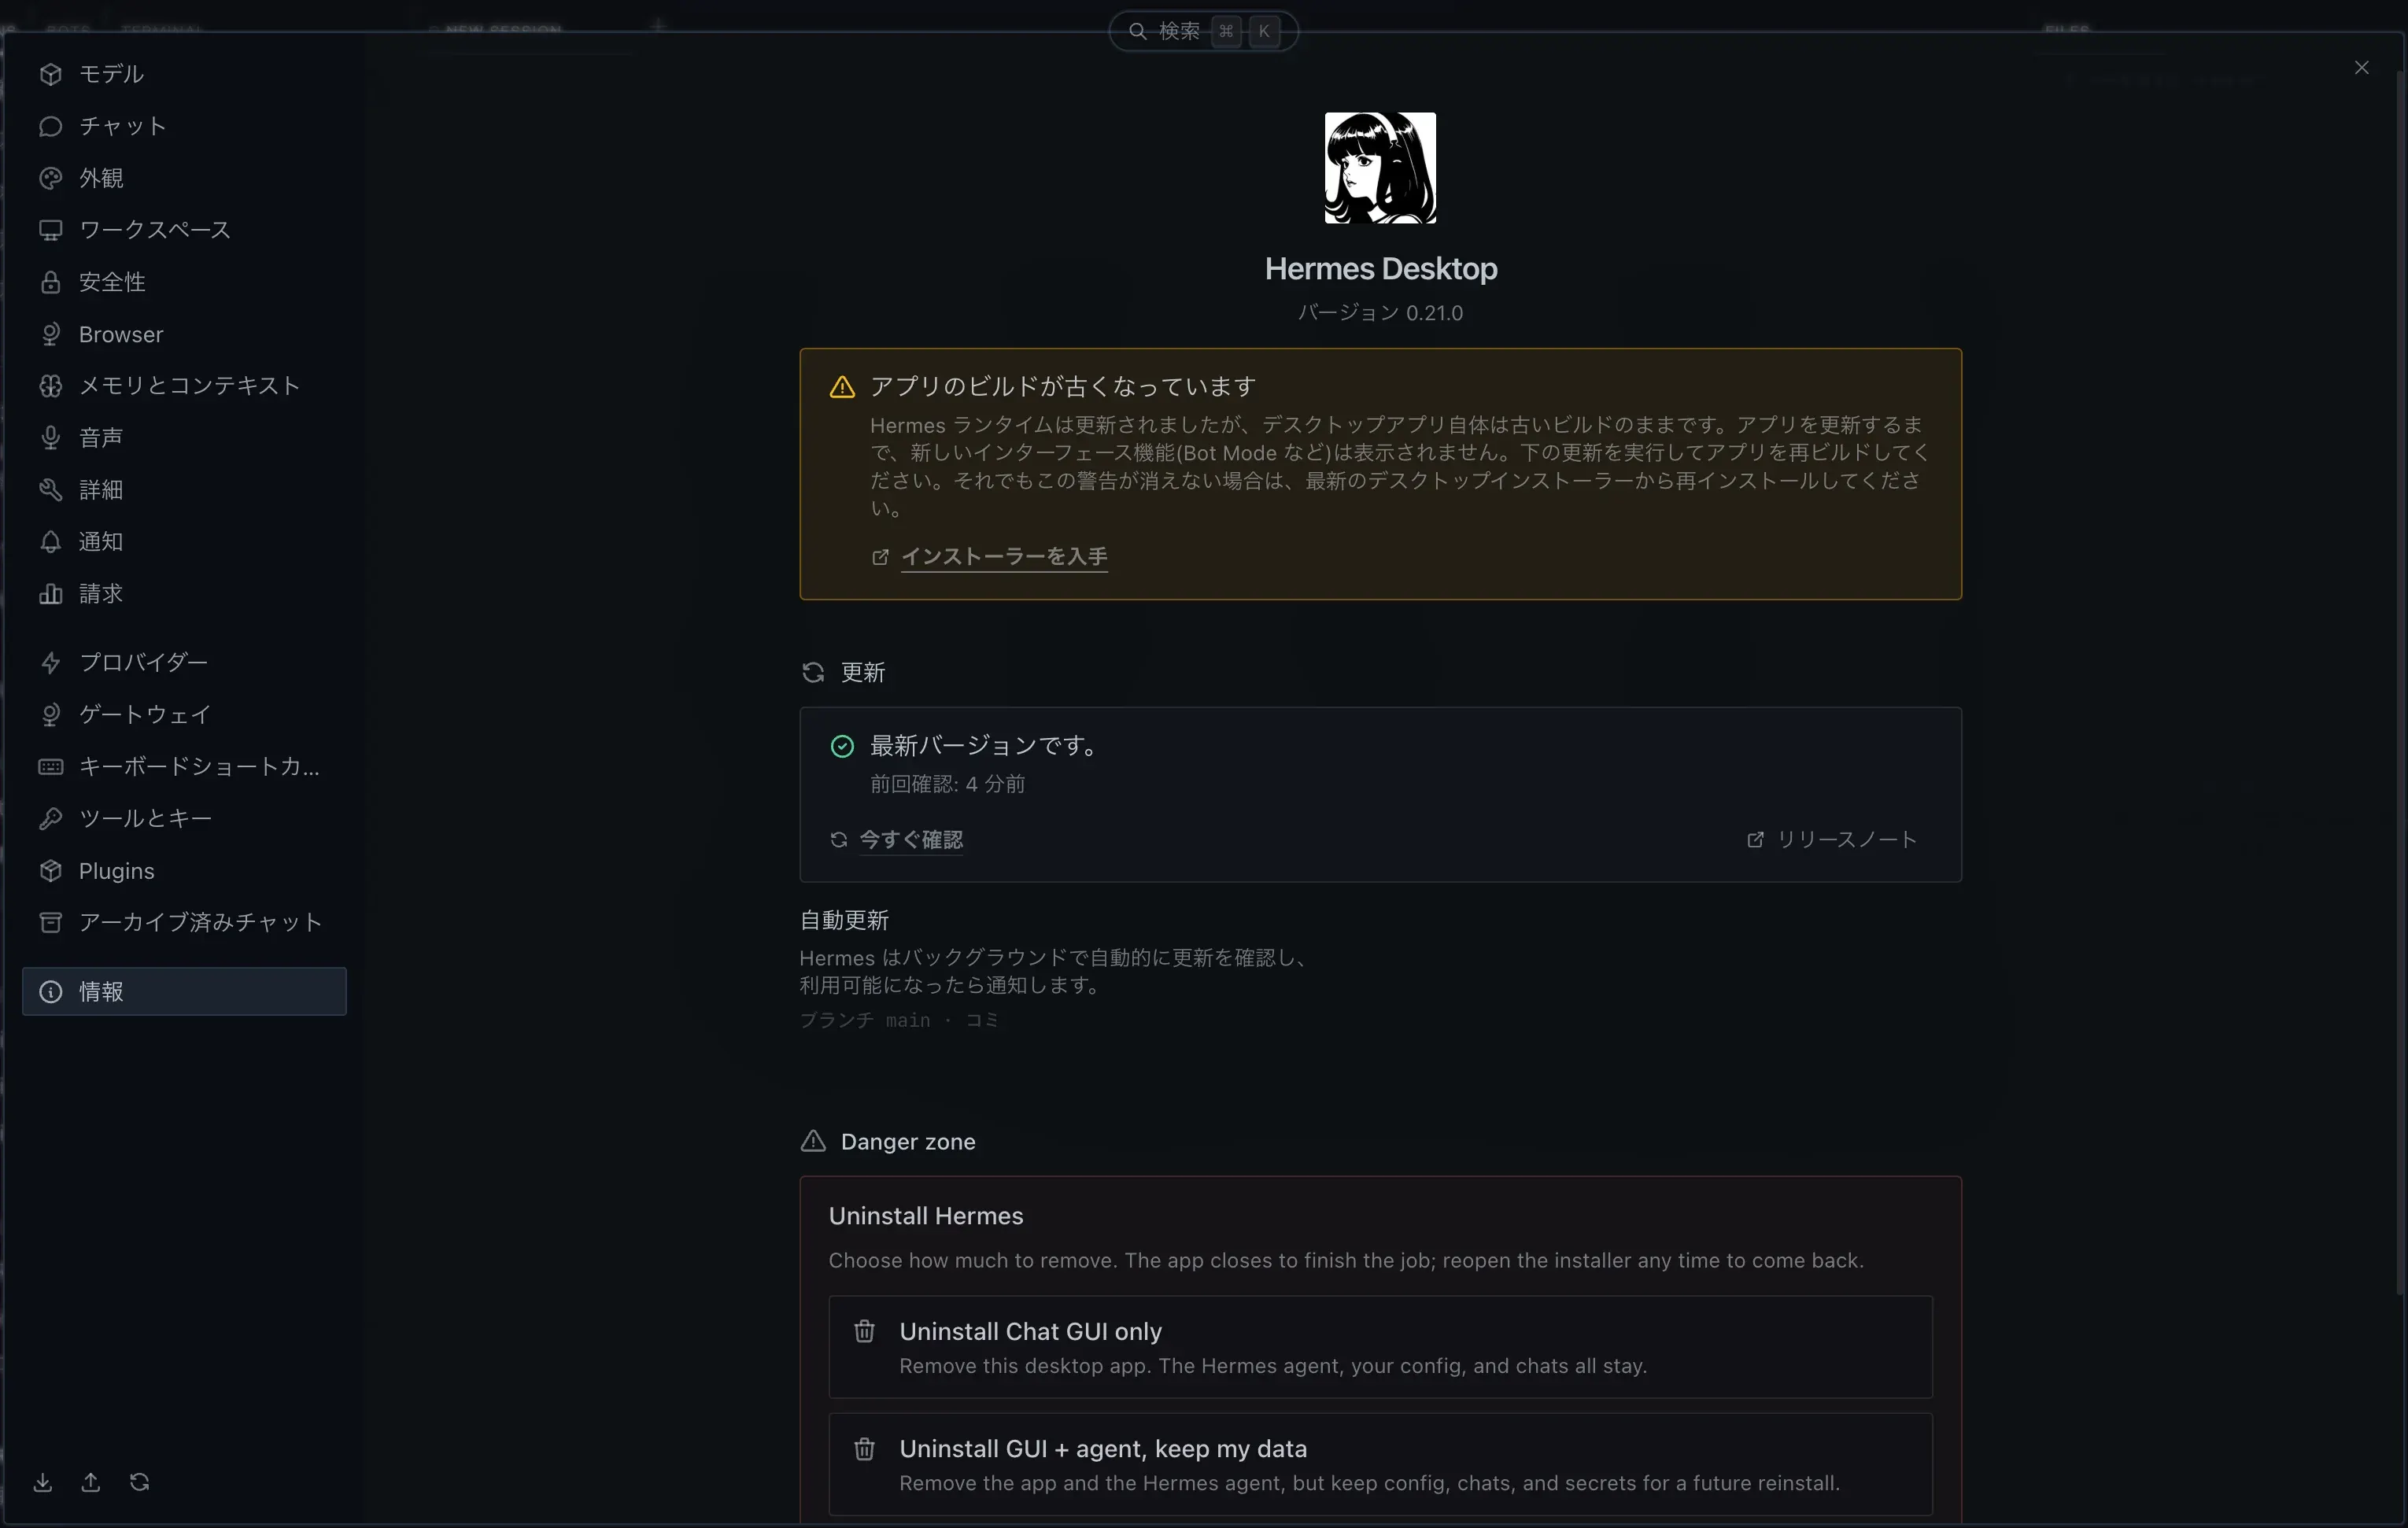Close the settings dialog with X
2408x1528 pixels.
click(2361, 67)
